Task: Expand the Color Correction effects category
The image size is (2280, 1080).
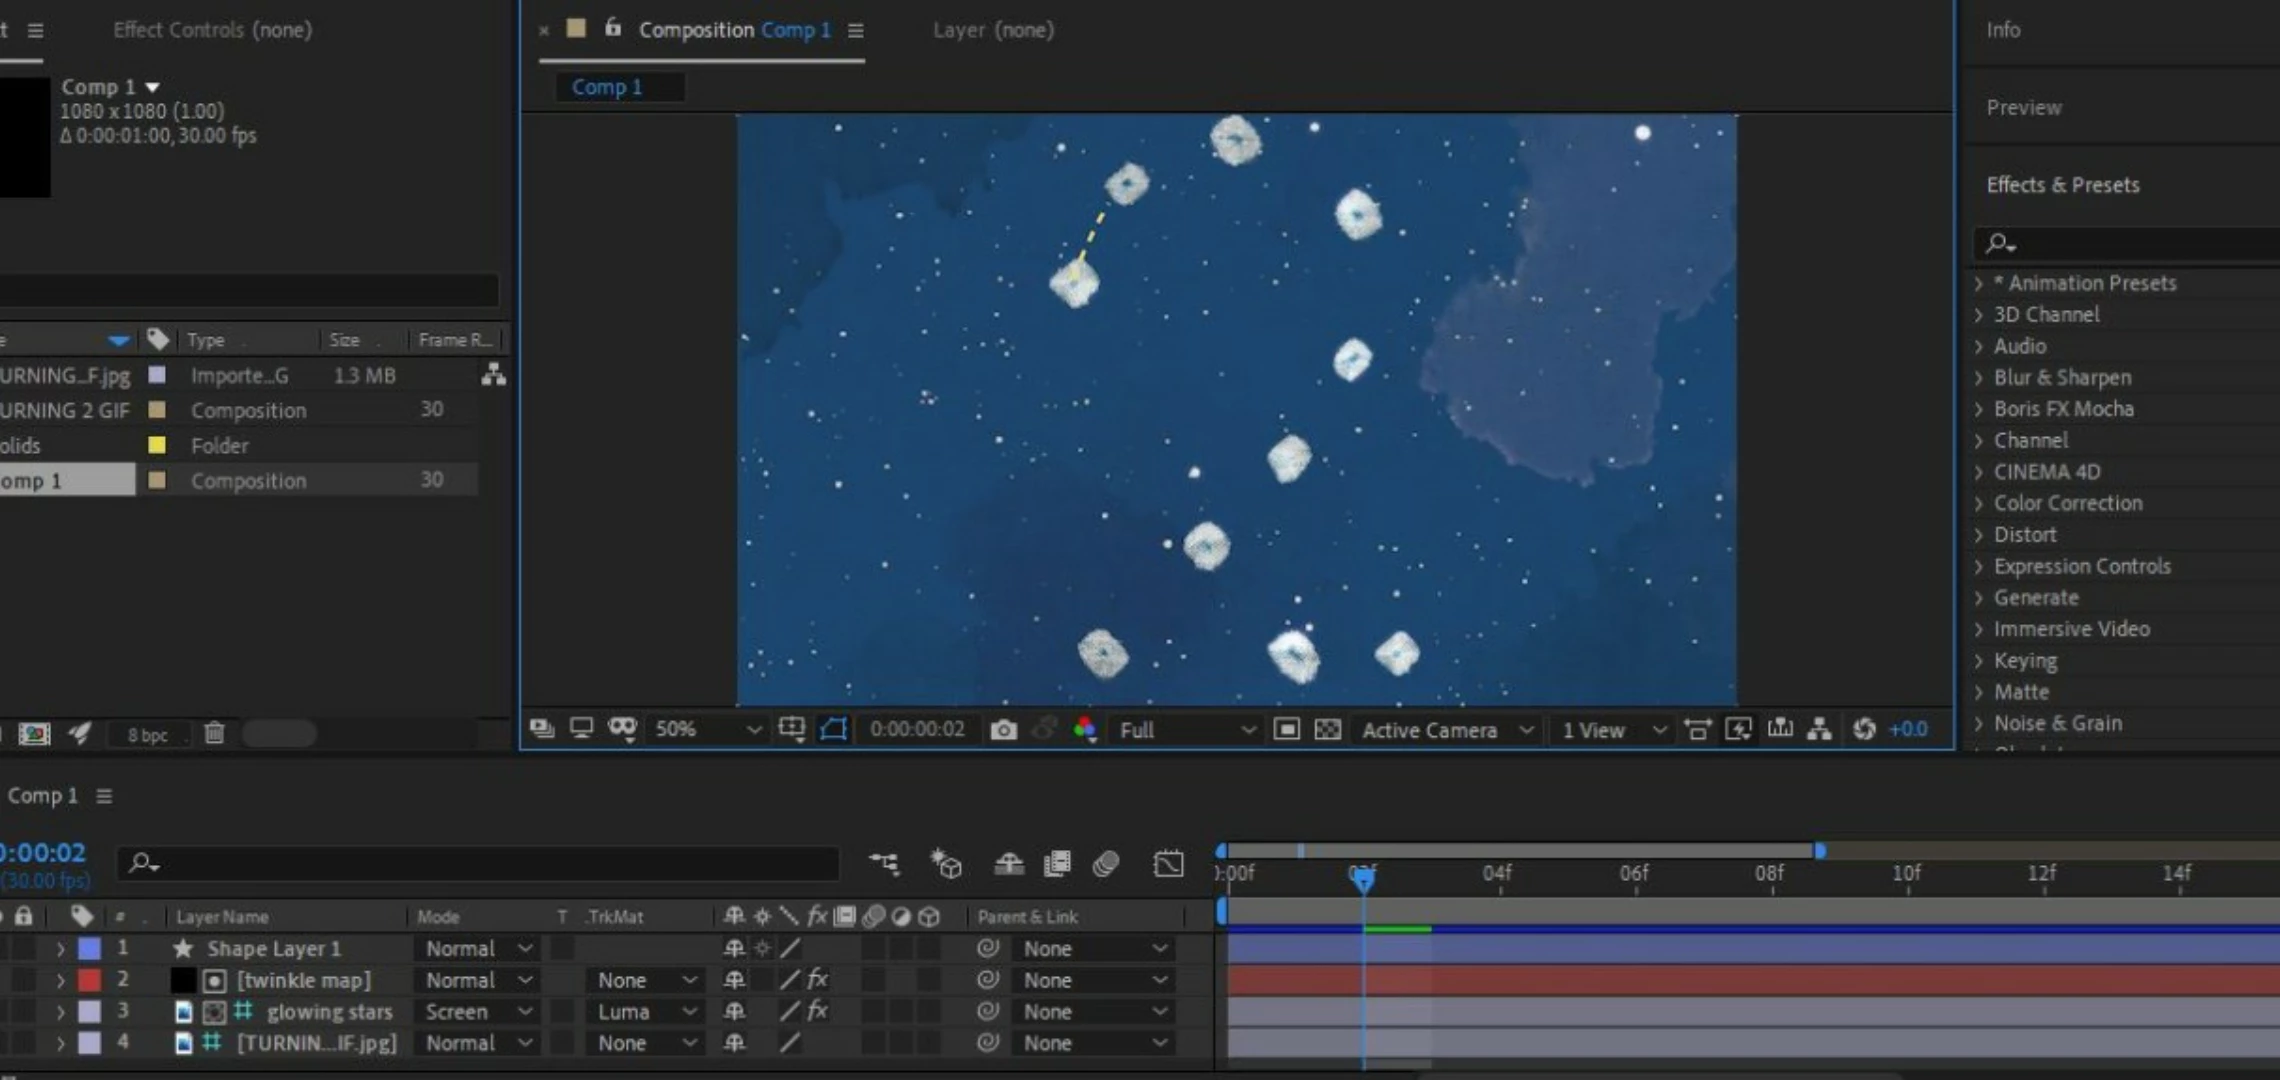Action: click(2067, 503)
